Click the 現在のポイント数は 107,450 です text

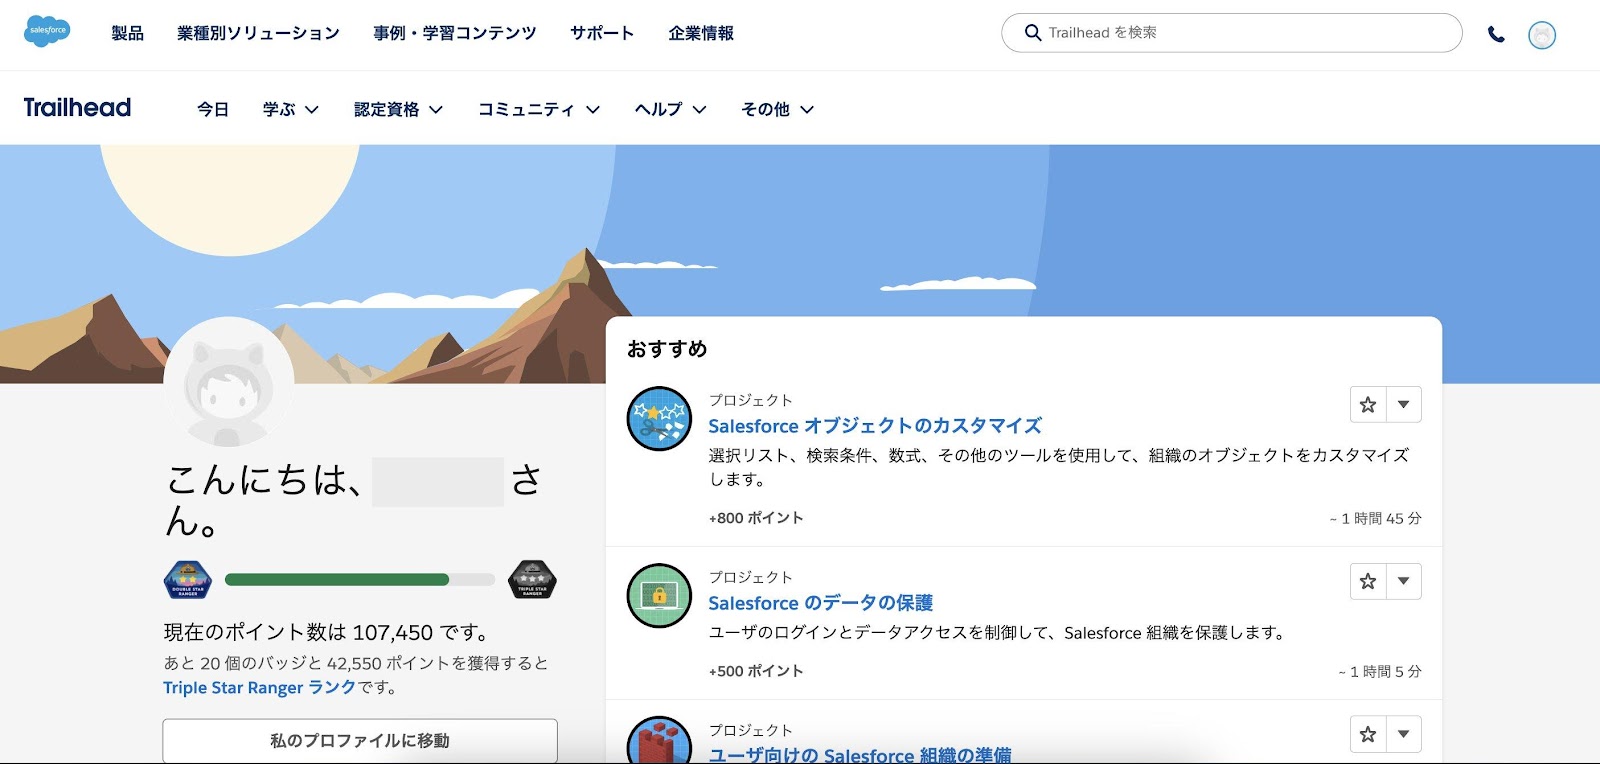tap(329, 632)
